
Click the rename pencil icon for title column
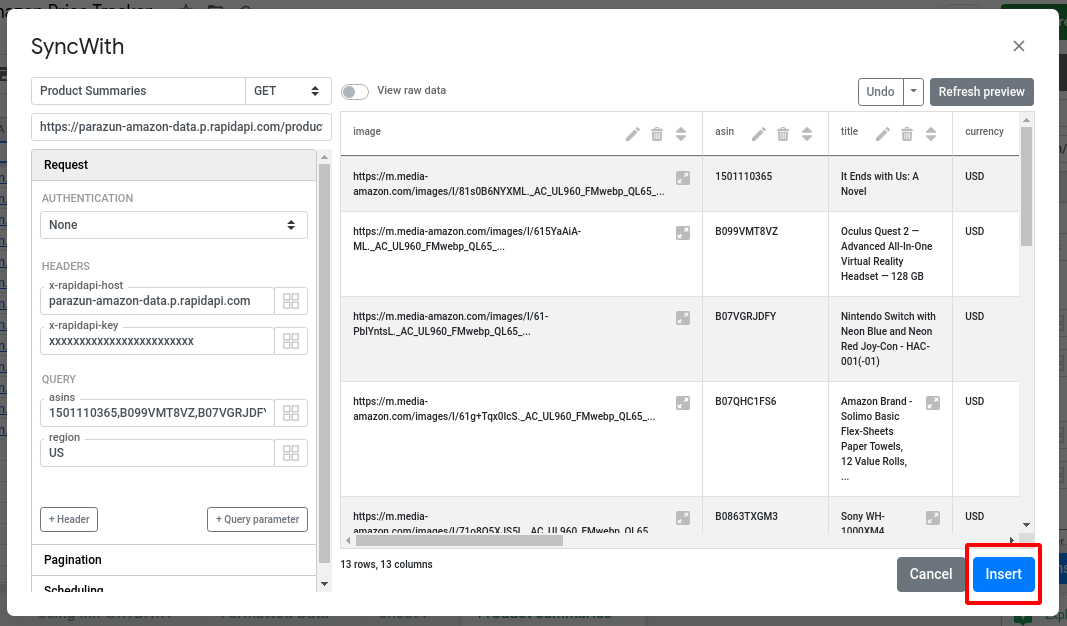click(882, 134)
